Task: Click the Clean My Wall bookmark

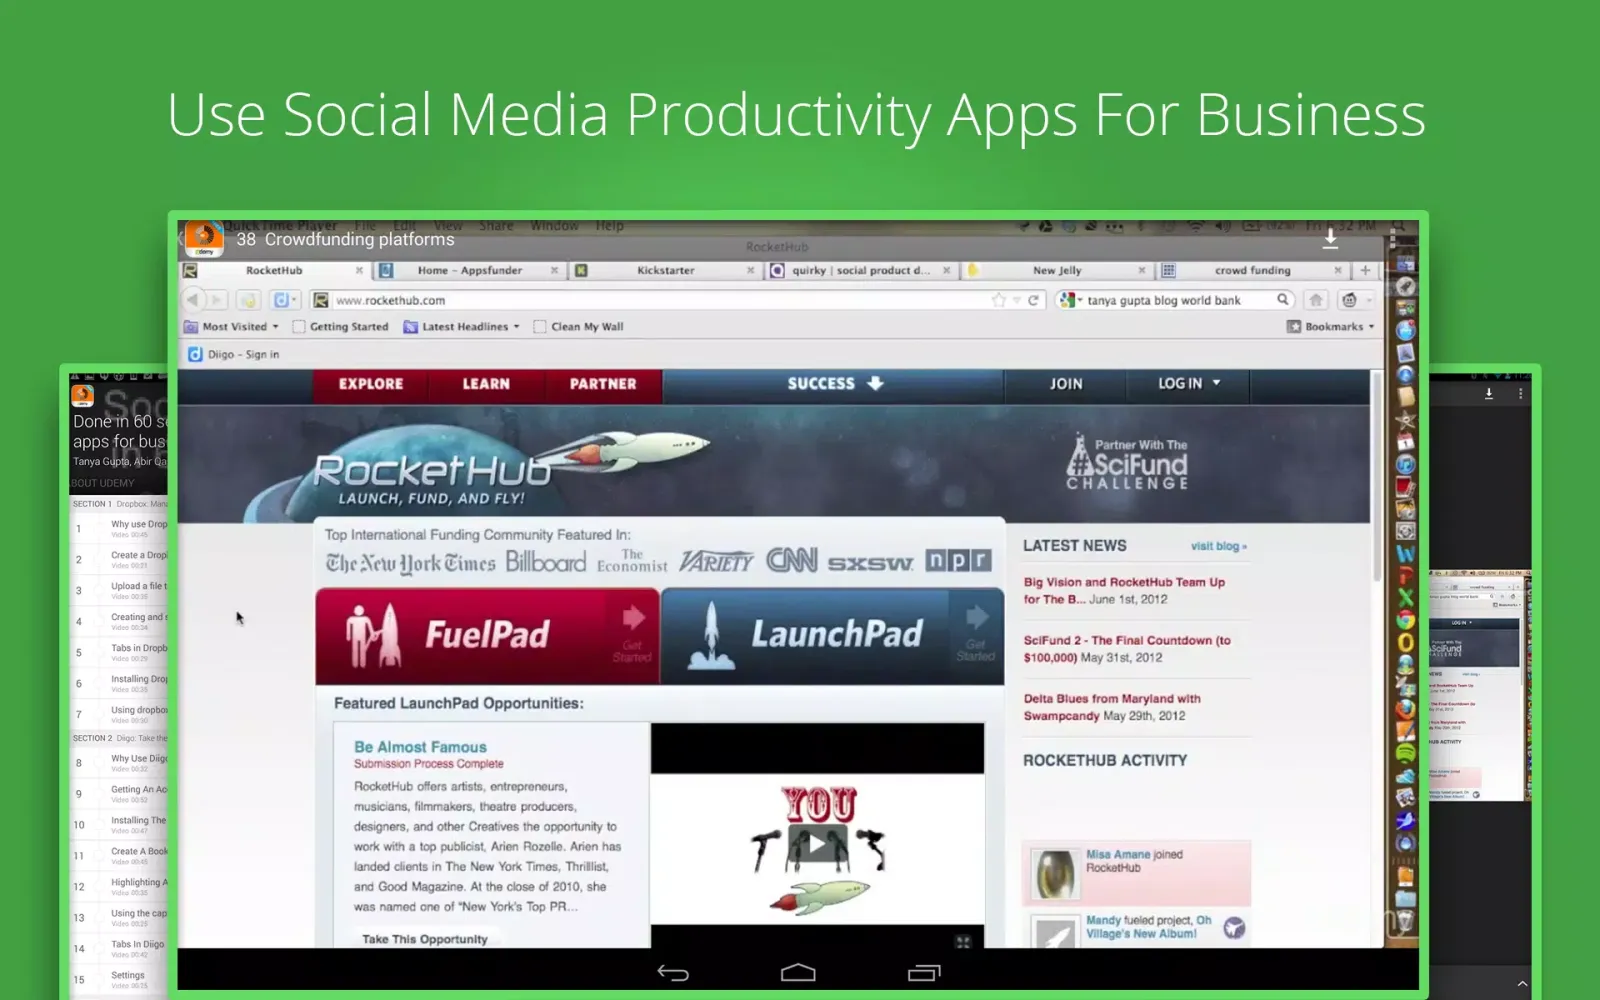Action: (579, 327)
